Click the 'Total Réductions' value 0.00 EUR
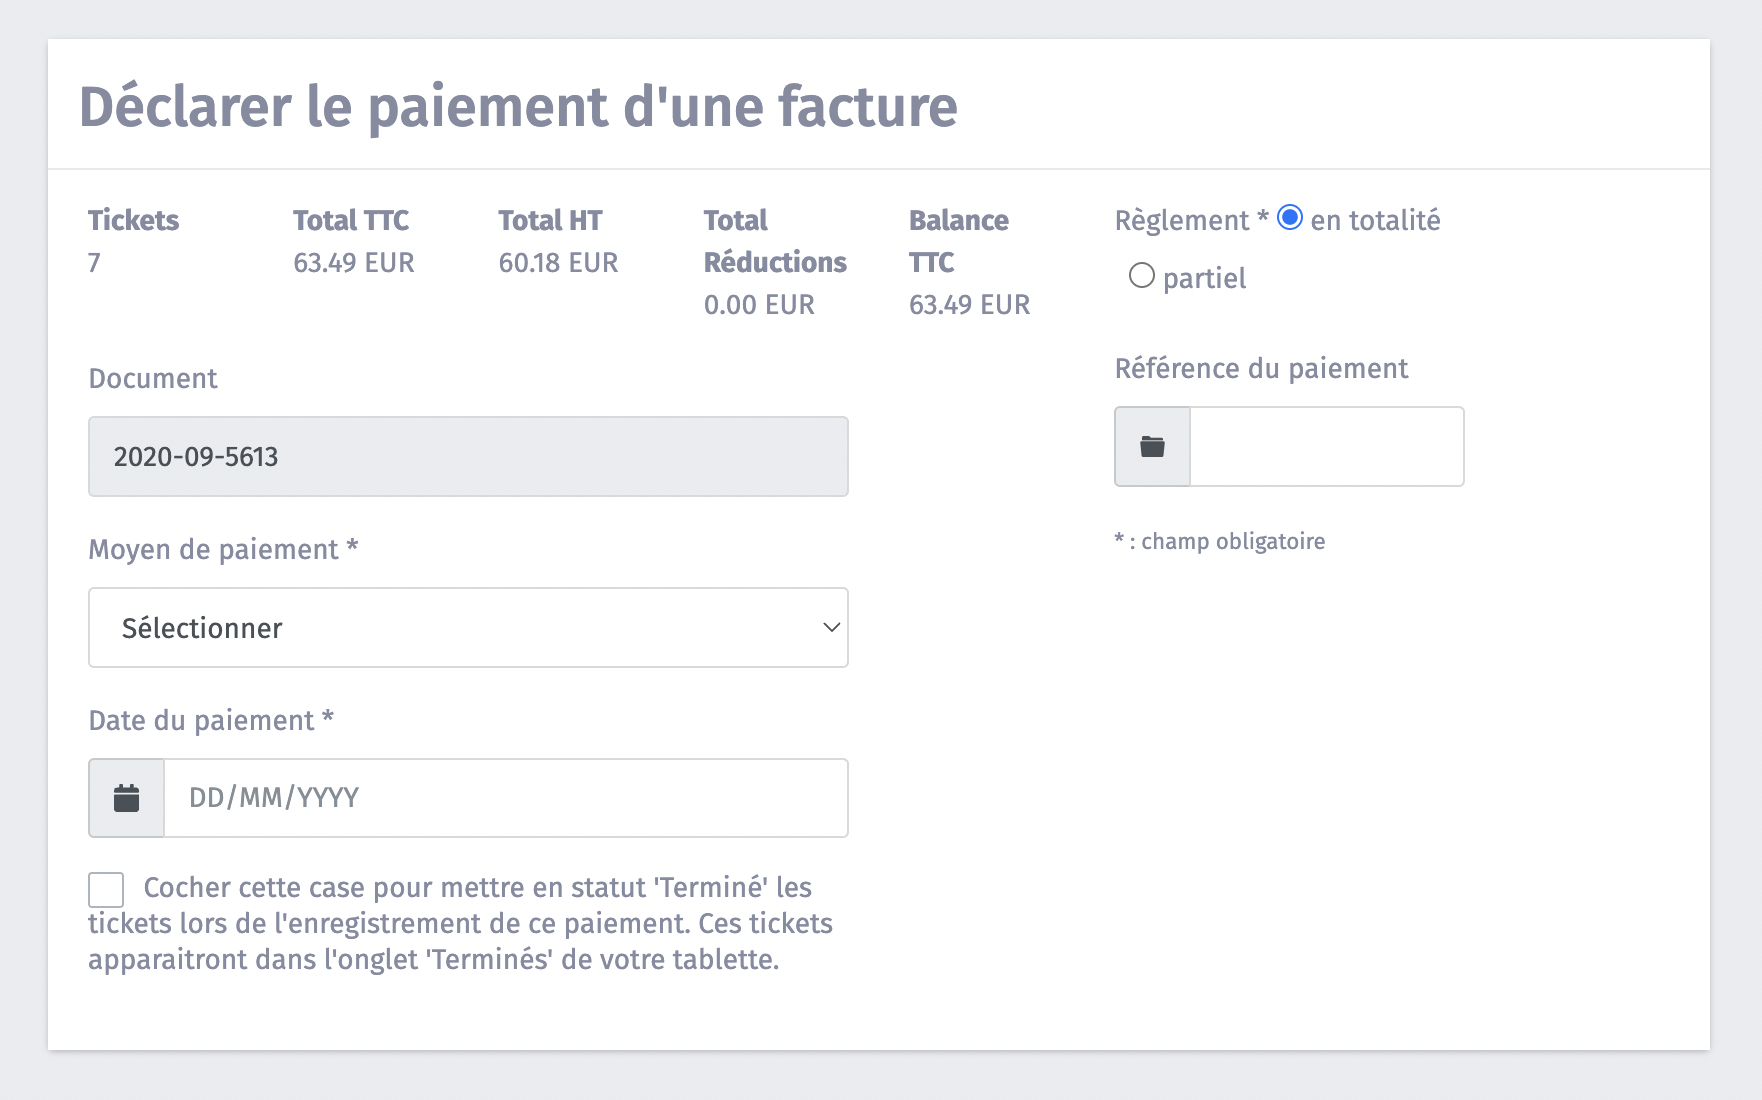Image resolution: width=1762 pixels, height=1100 pixels. click(x=759, y=305)
